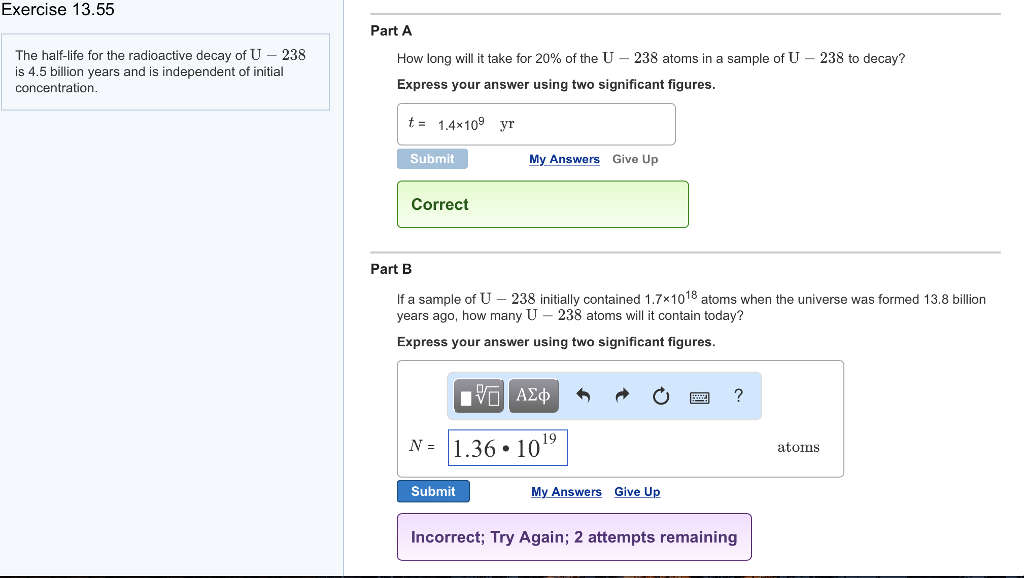This screenshot has height=578, width=1024.
Task: View My Answers in Part B
Action: click(x=566, y=491)
